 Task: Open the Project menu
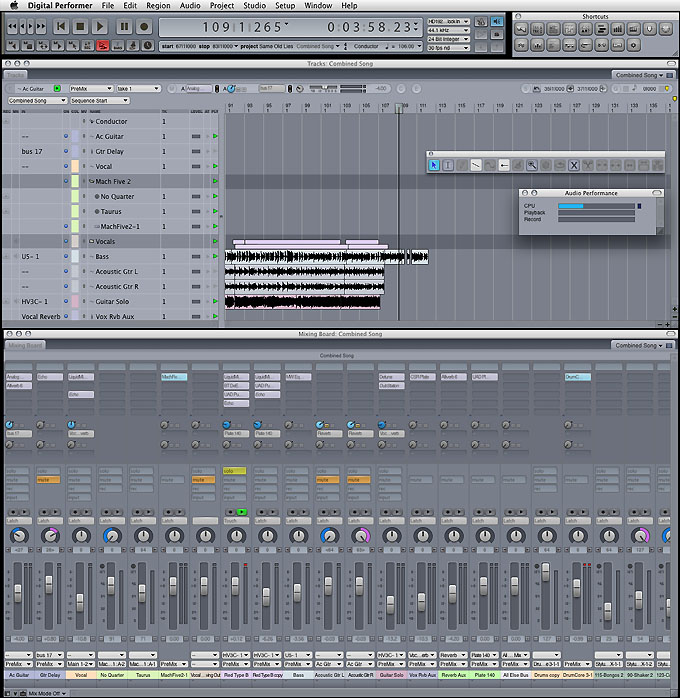[x=222, y=5]
